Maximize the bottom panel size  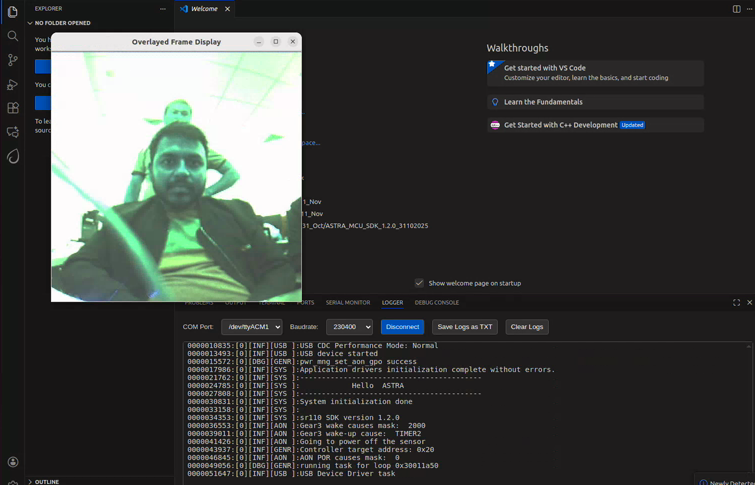coord(737,302)
